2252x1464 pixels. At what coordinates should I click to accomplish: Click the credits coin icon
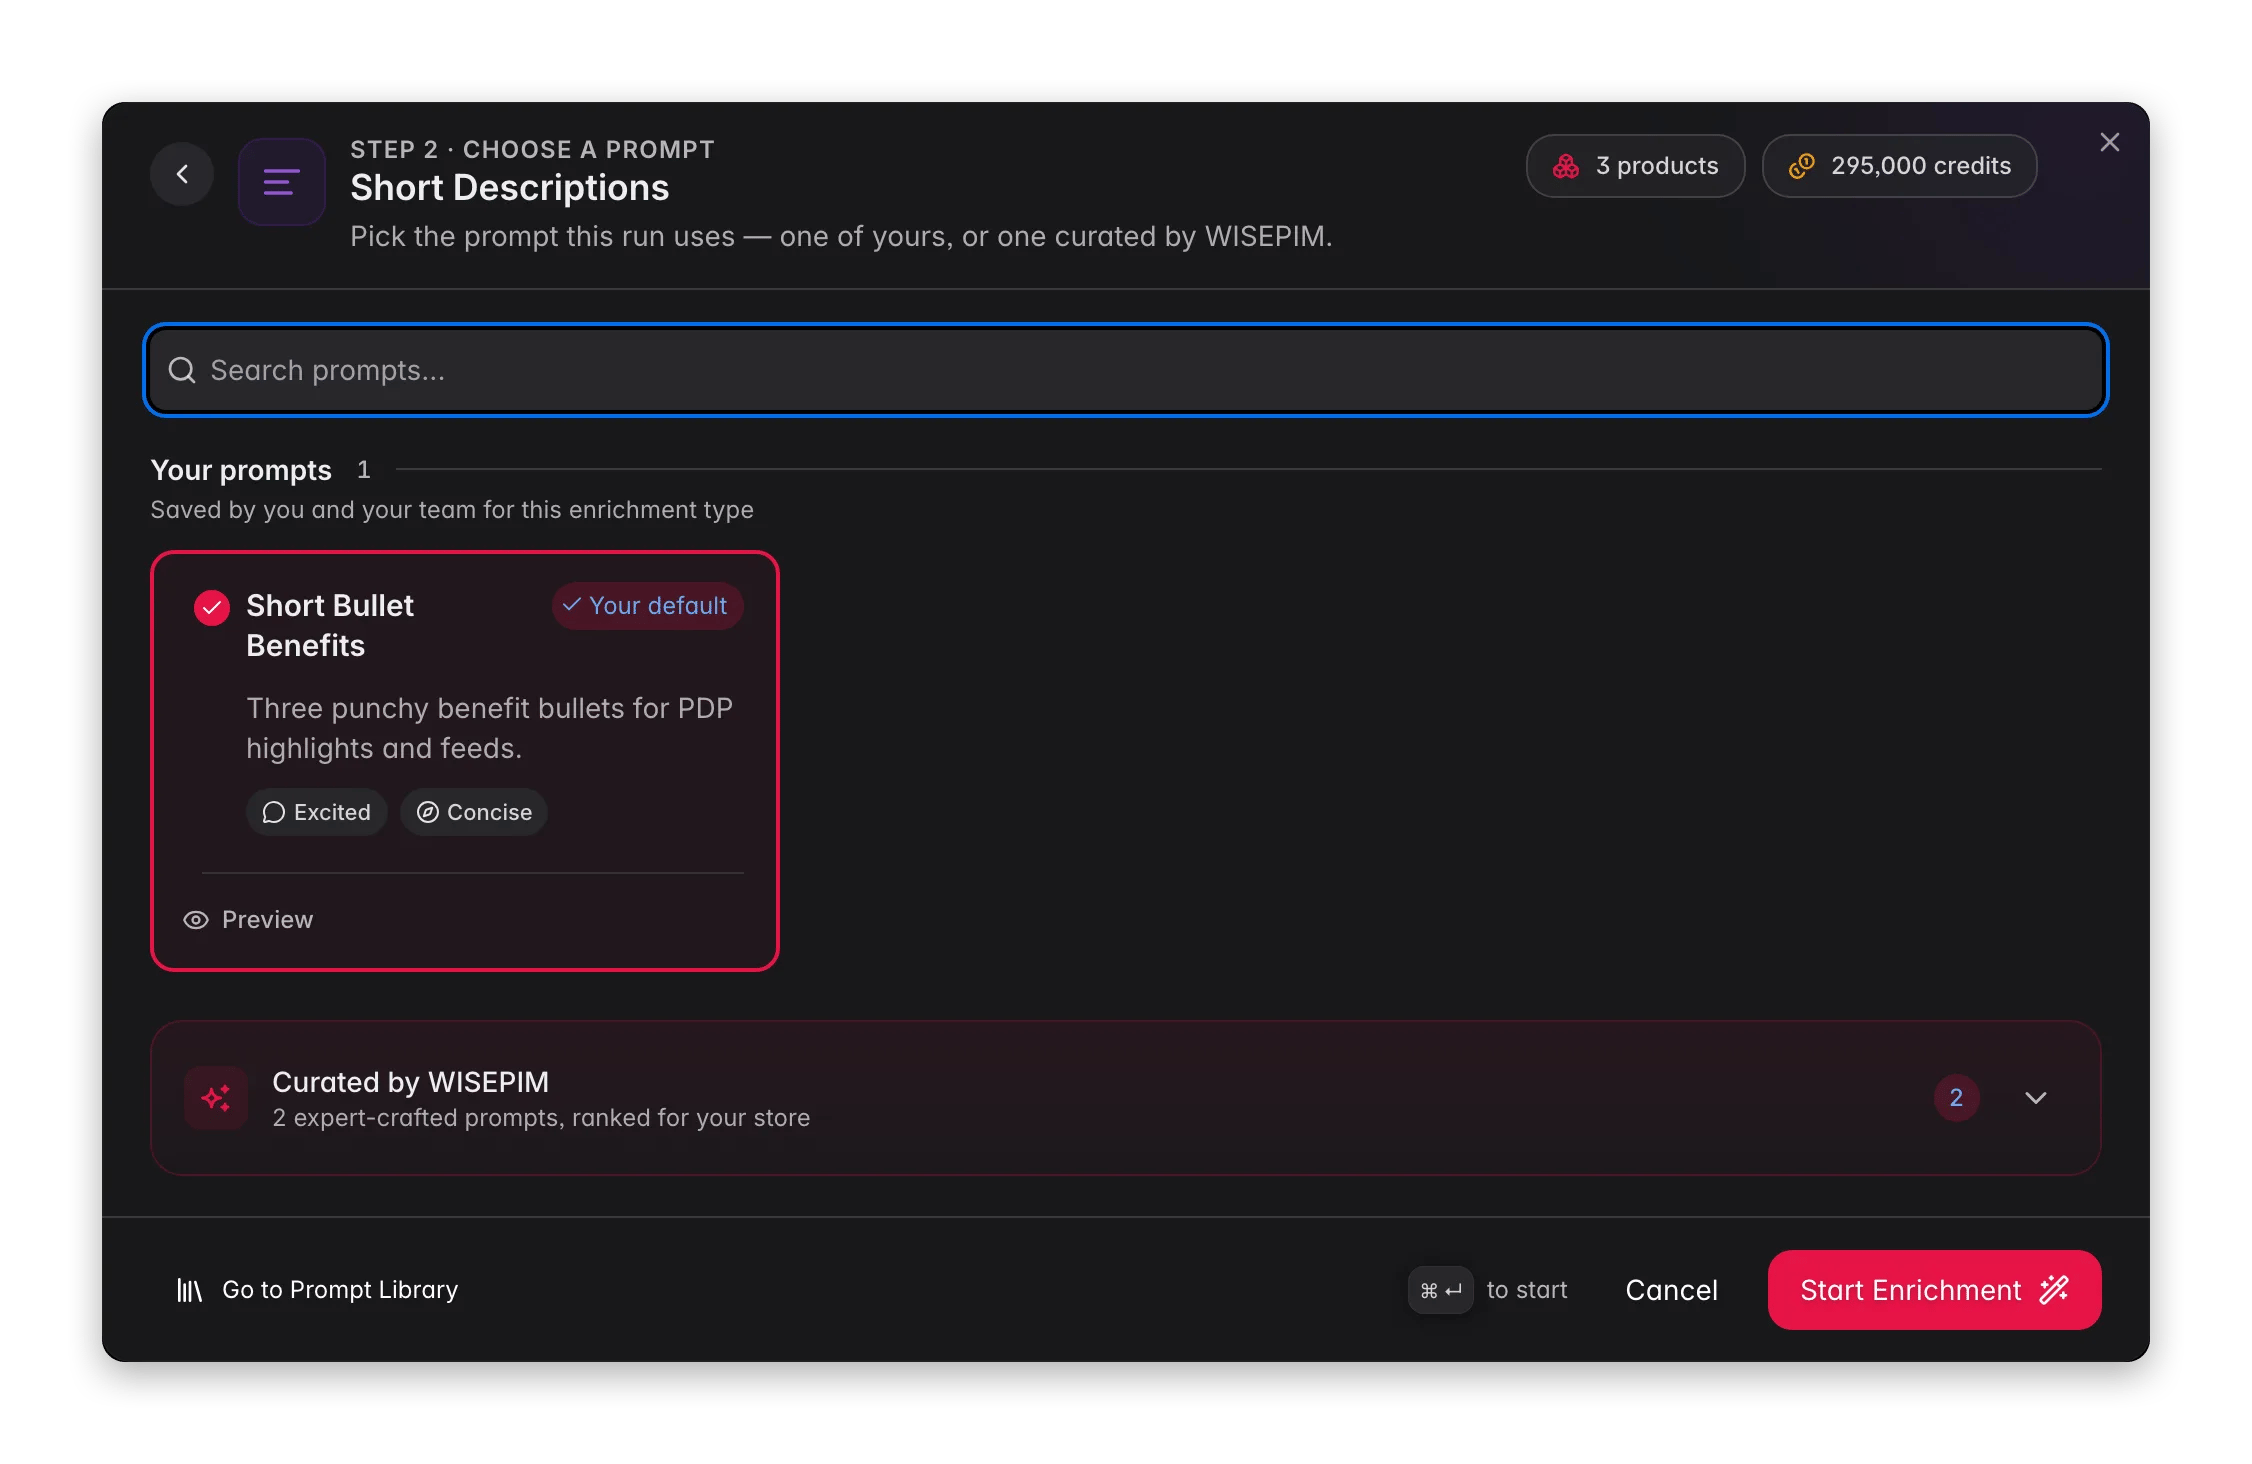1801,166
